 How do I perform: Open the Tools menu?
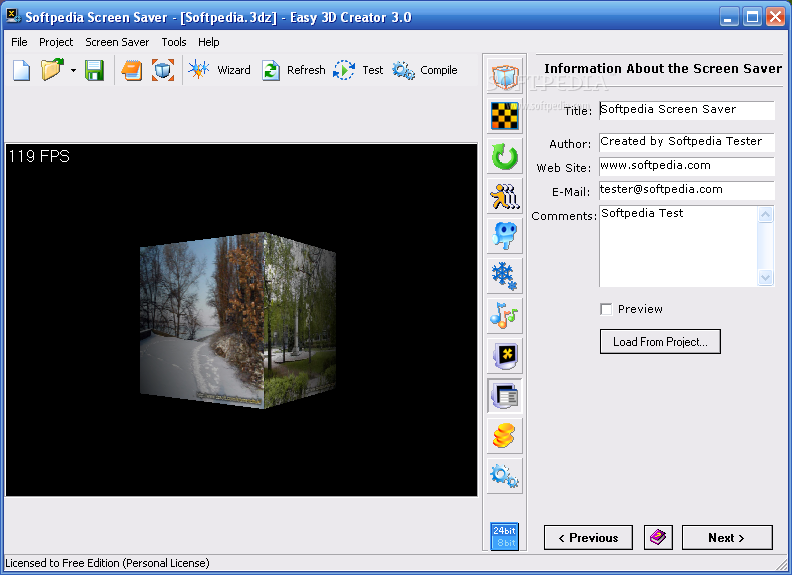(174, 42)
